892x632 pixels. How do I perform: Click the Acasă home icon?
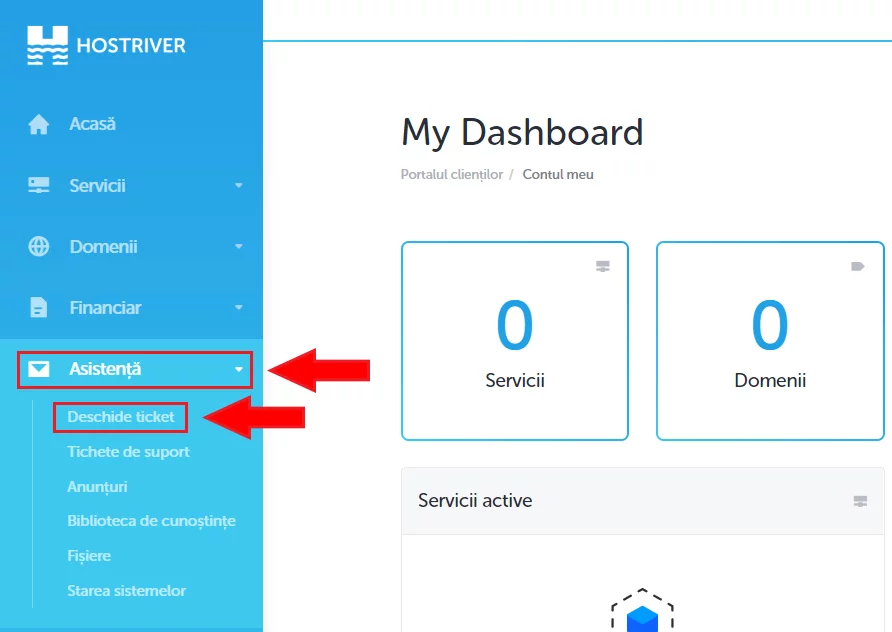[x=39, y=124]
